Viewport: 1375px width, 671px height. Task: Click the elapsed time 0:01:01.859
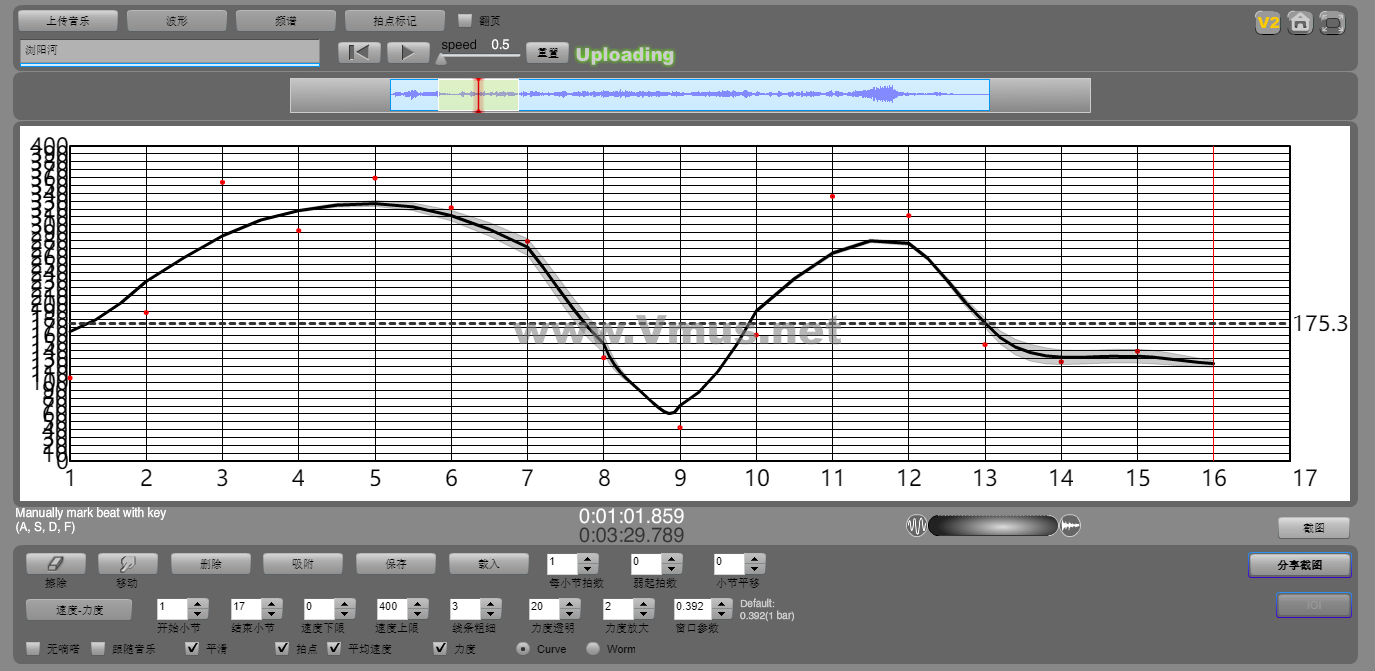[631, 516]
